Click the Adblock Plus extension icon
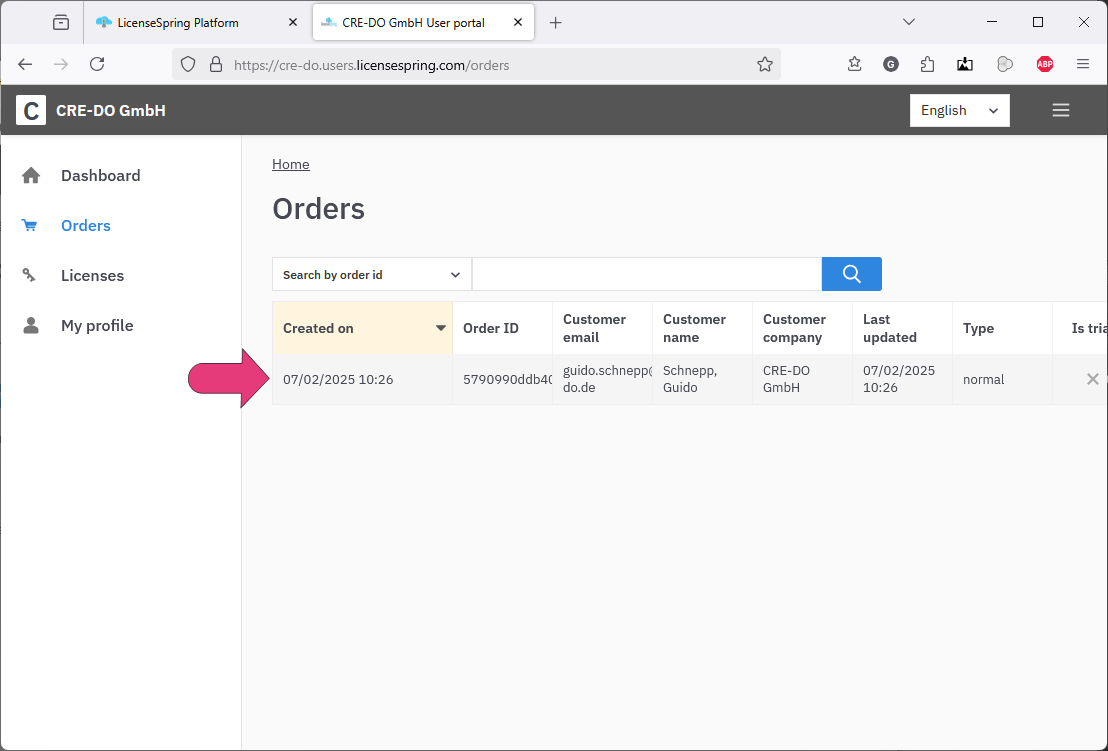The width and height of the screenshot is (1108, 751). click(1044, 64)
